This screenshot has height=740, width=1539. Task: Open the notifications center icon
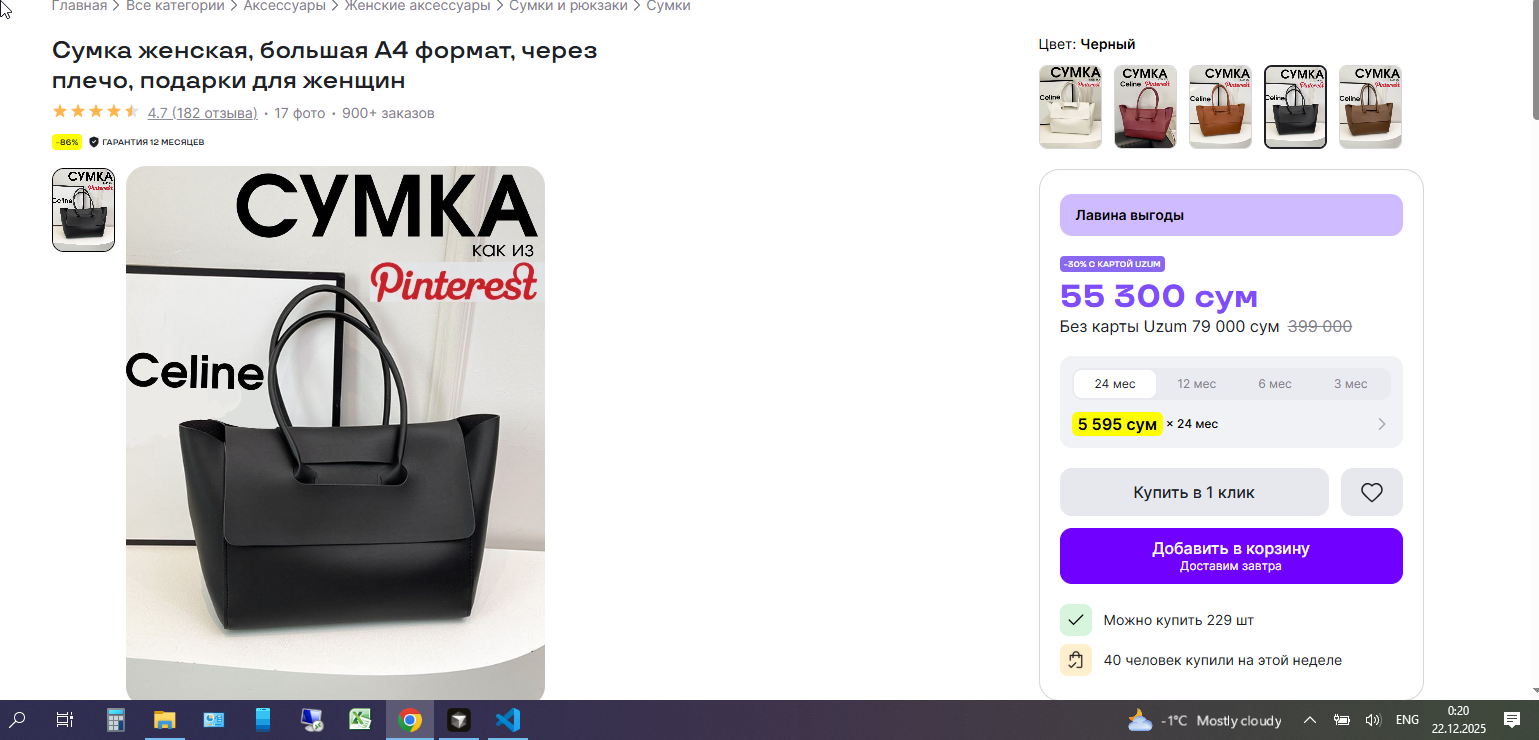1512,720
